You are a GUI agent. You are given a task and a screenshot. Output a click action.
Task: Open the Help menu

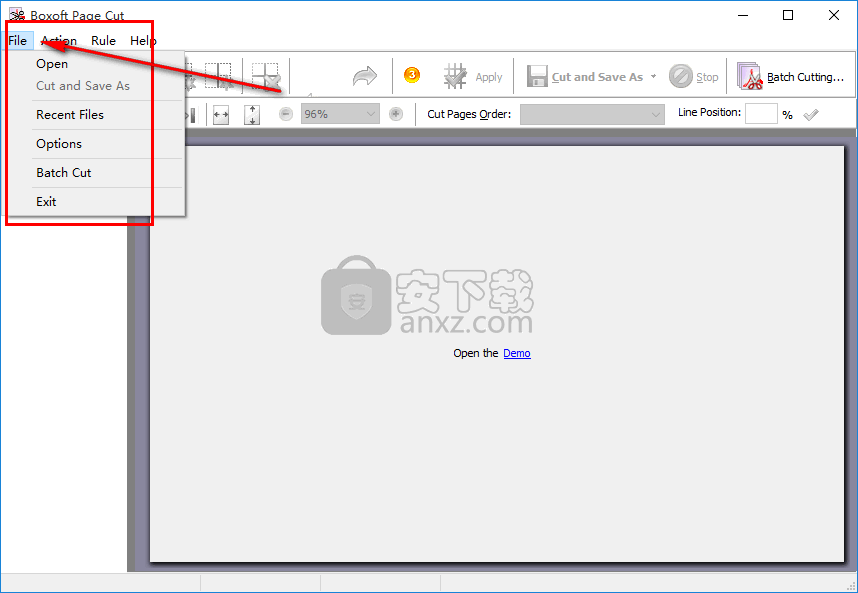(x=143, y=40)
